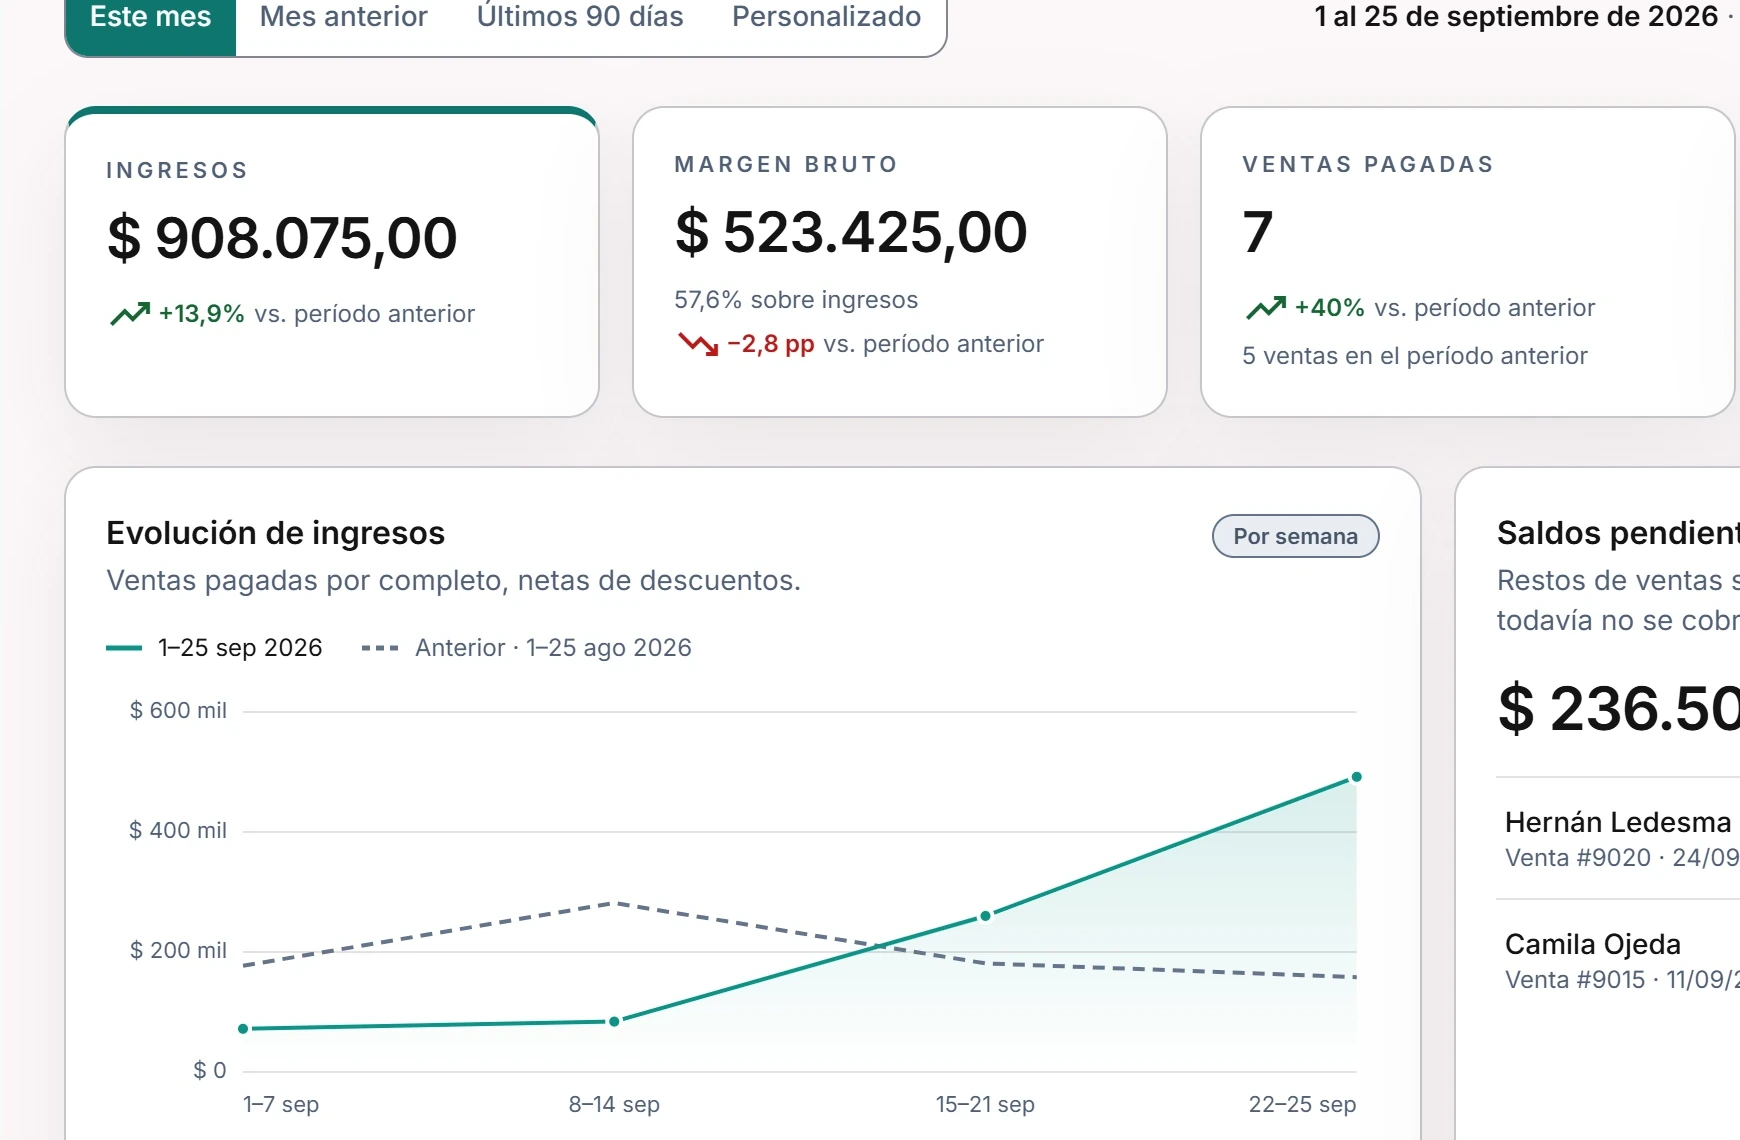
Task: Click the "Saldos pendientes" panel heading
Action: coord(1618,533)
